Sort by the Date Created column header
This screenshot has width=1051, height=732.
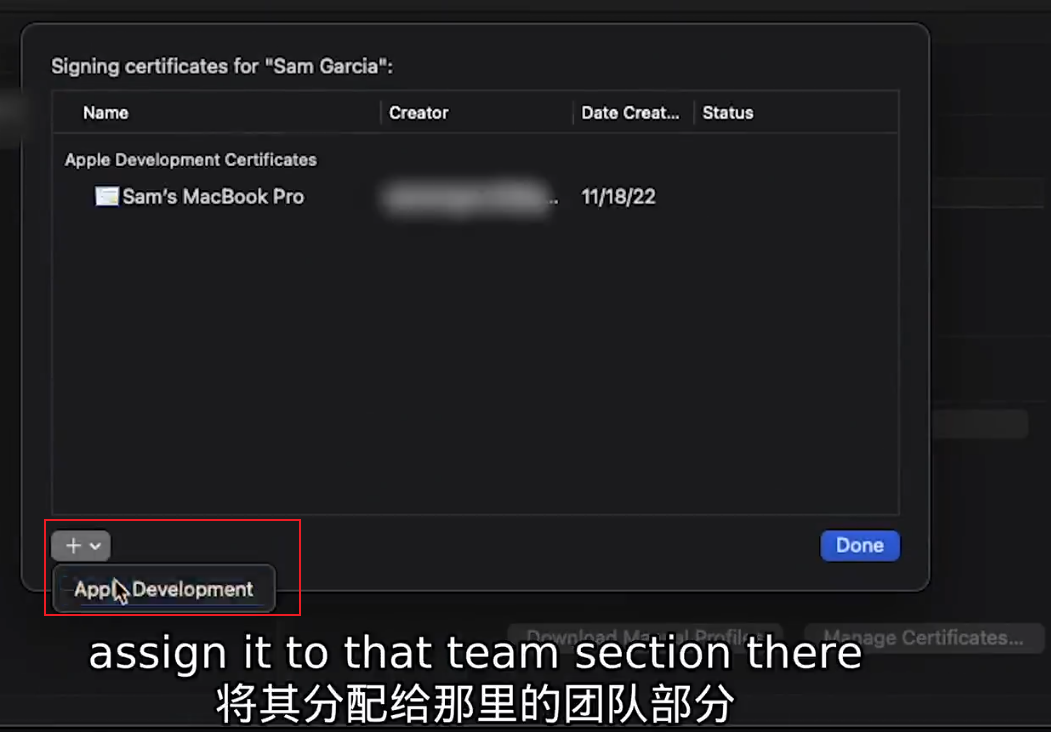click(x=630, y=113)
